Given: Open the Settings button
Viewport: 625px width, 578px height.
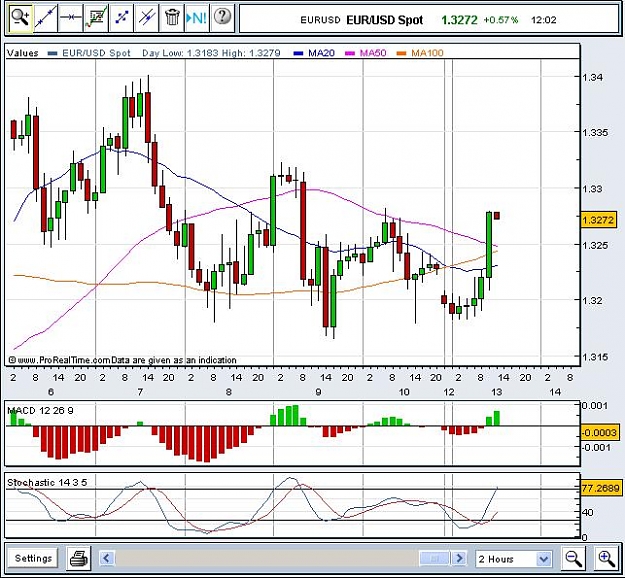Looking at the screenshot, I should (33, 558).
